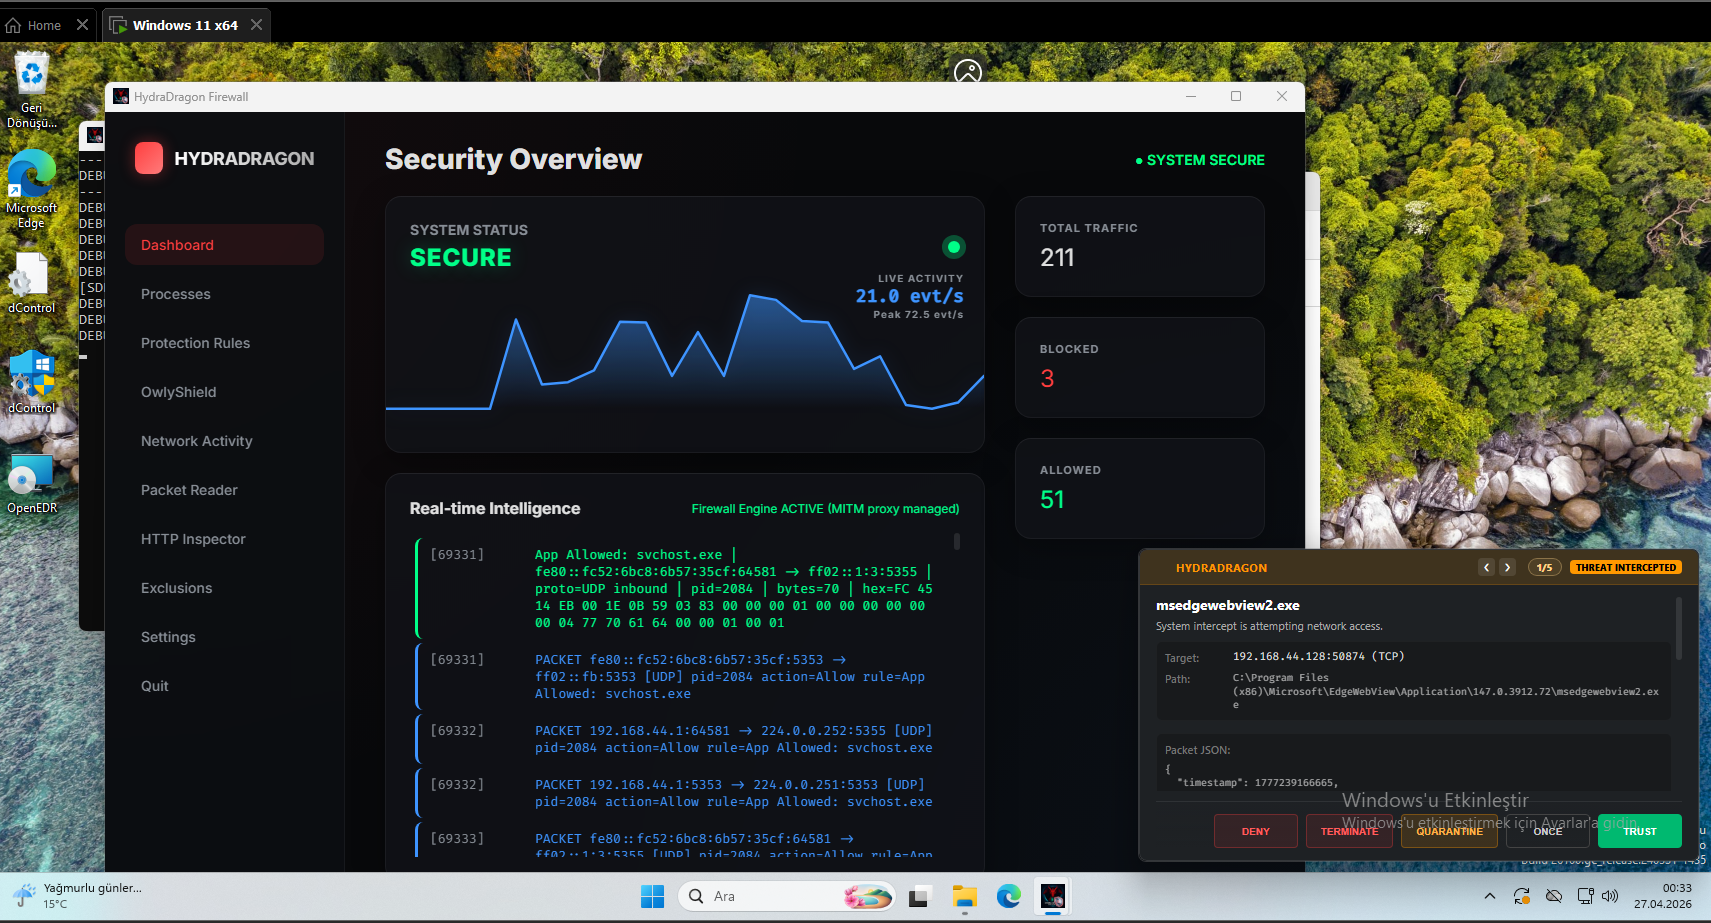1711x923 pixels.
Task: Click the Windows Start button
Action: pos(652,897)
